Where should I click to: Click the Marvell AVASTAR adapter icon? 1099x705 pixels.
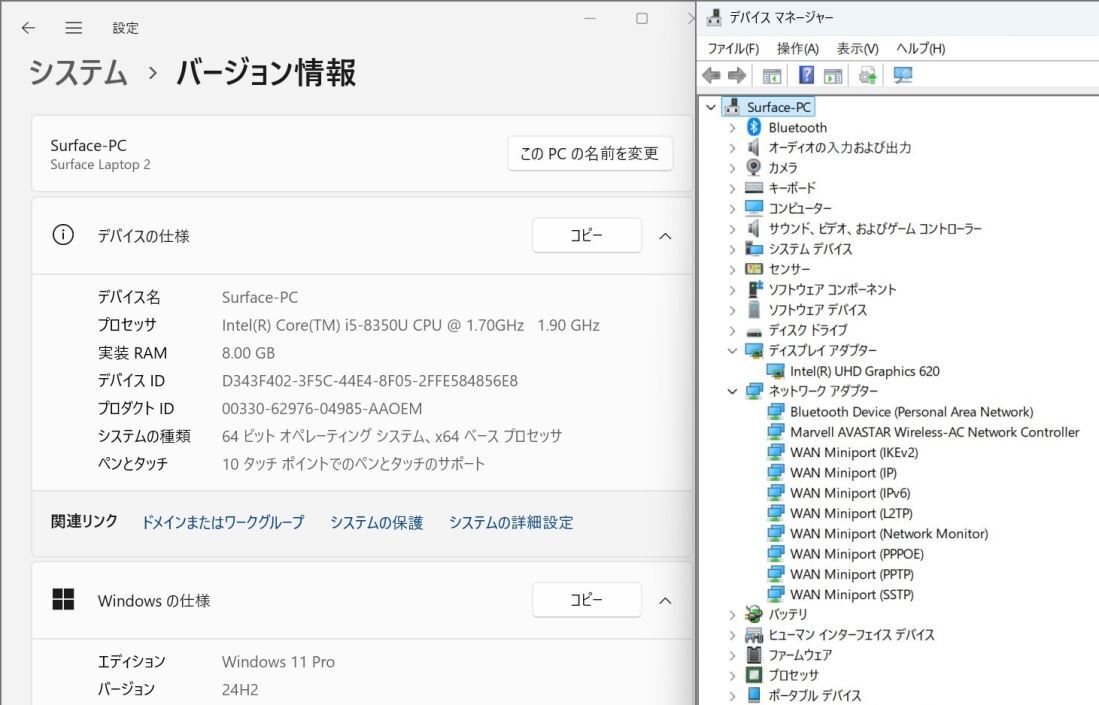click(x=775, y=432)
